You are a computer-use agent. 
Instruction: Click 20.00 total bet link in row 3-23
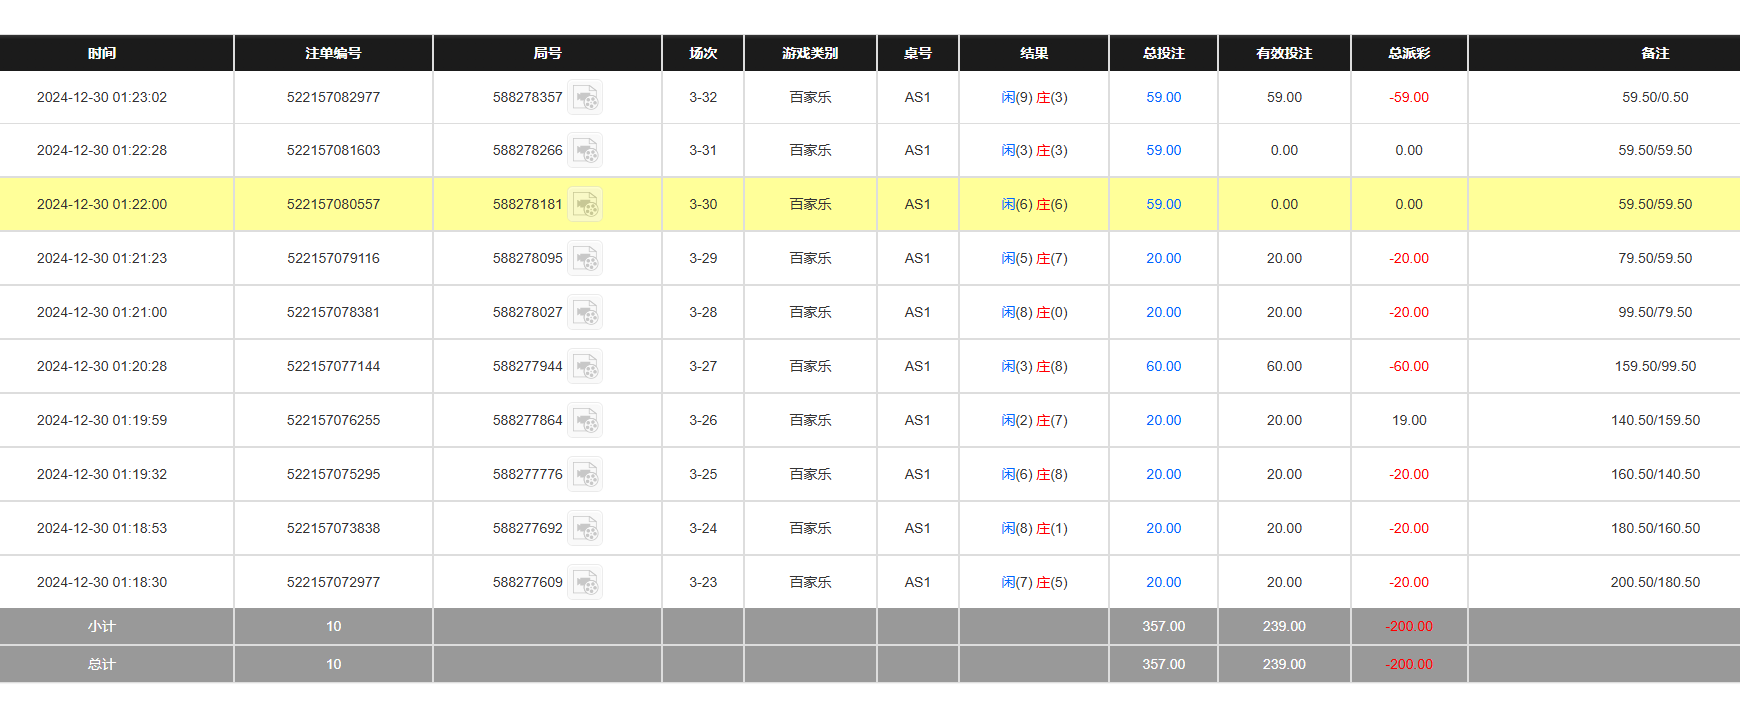(1163, 583)
